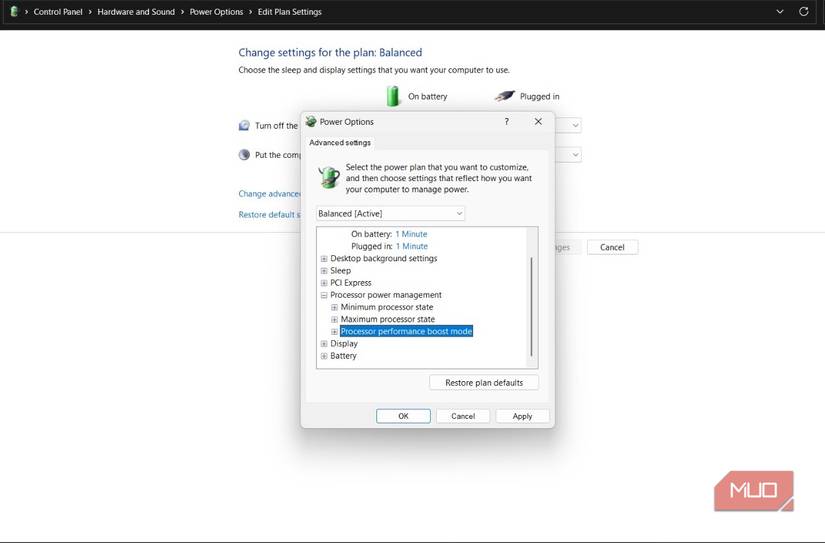
Task: Select Edit Plan Settings breadcrumb
Action: [289, 12]
